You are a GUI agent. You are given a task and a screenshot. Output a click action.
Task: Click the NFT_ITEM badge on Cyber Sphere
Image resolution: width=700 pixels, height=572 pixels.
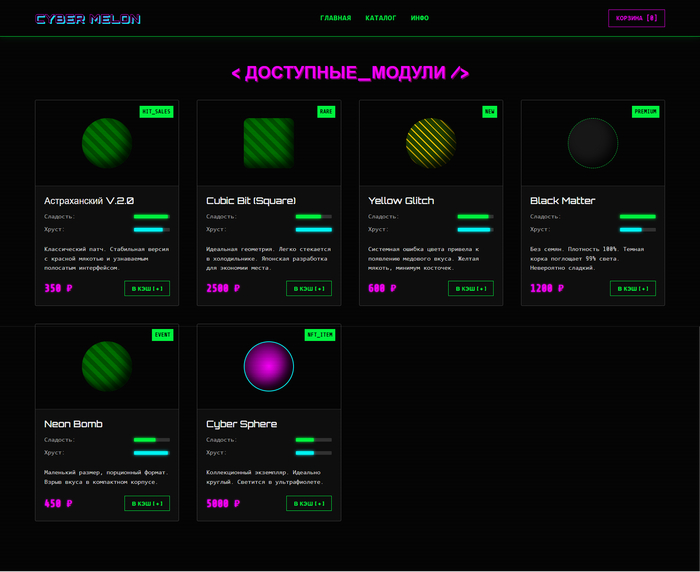319,335
